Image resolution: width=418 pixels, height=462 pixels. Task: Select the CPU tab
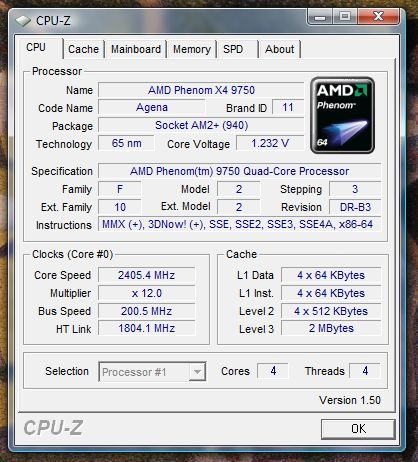point(39,48)
